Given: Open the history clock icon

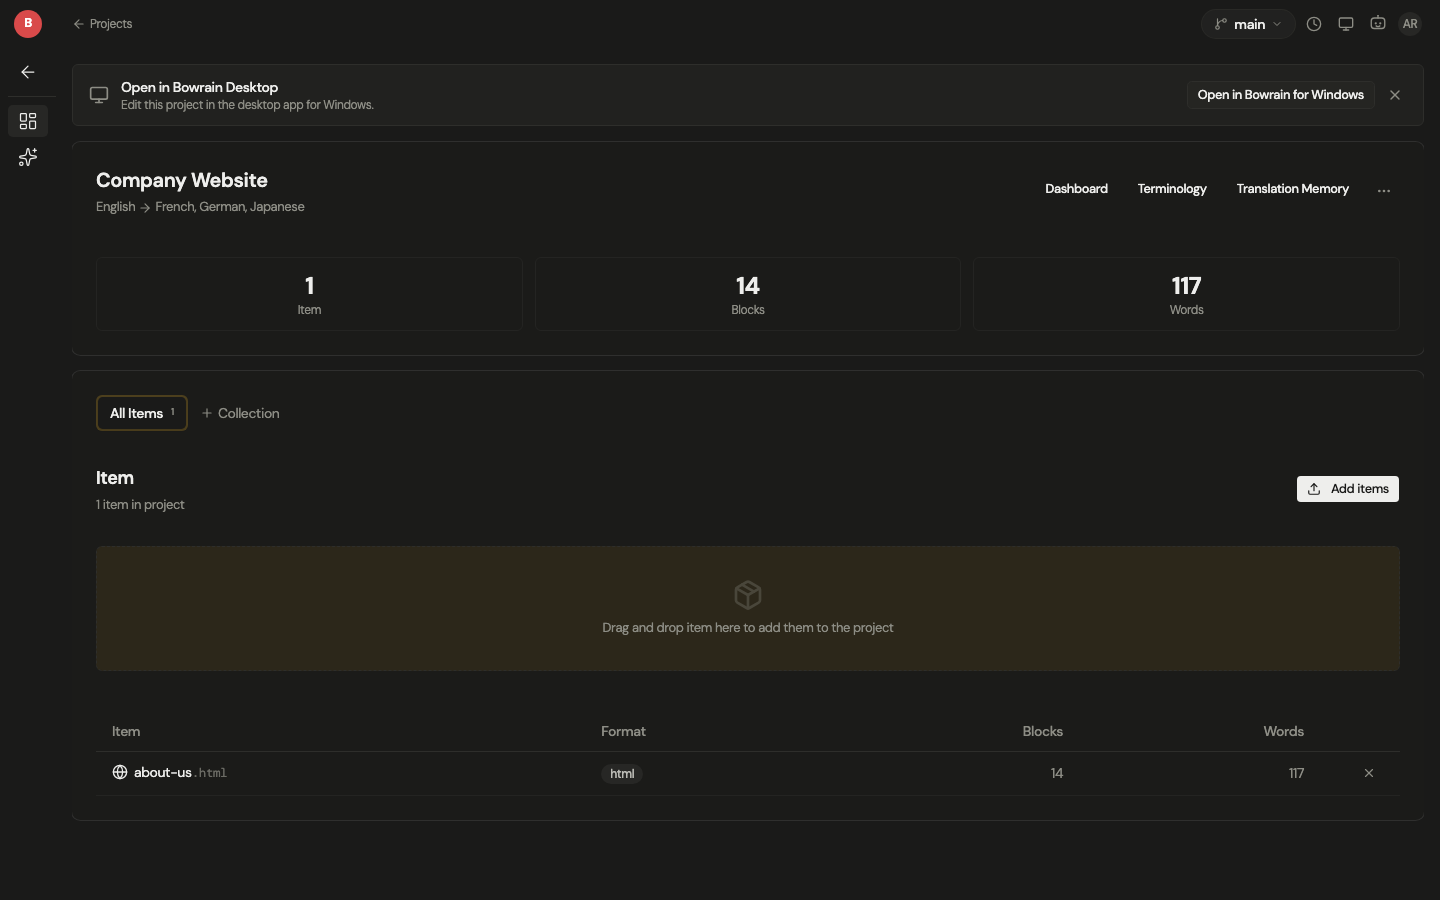Looking at the screenshot, I should click(1314, 24).
